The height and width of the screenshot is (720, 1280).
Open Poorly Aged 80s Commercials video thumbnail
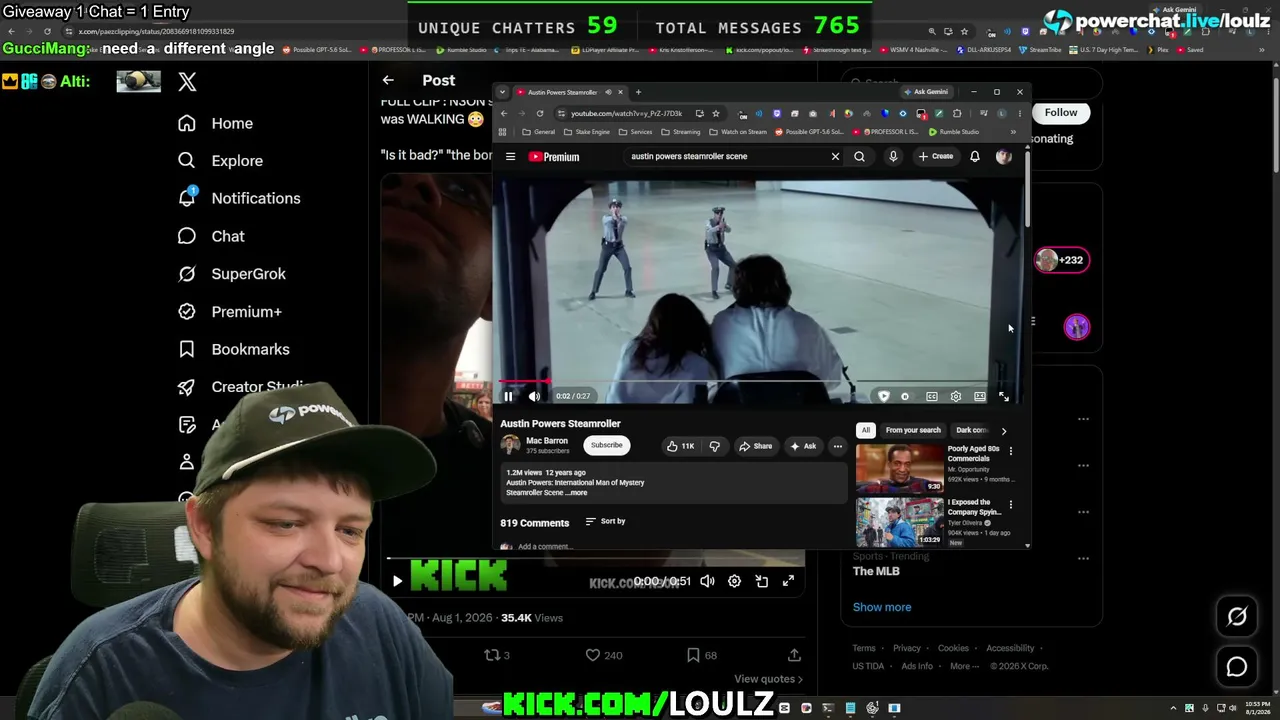pyautogui.click(x=899, y=468)
